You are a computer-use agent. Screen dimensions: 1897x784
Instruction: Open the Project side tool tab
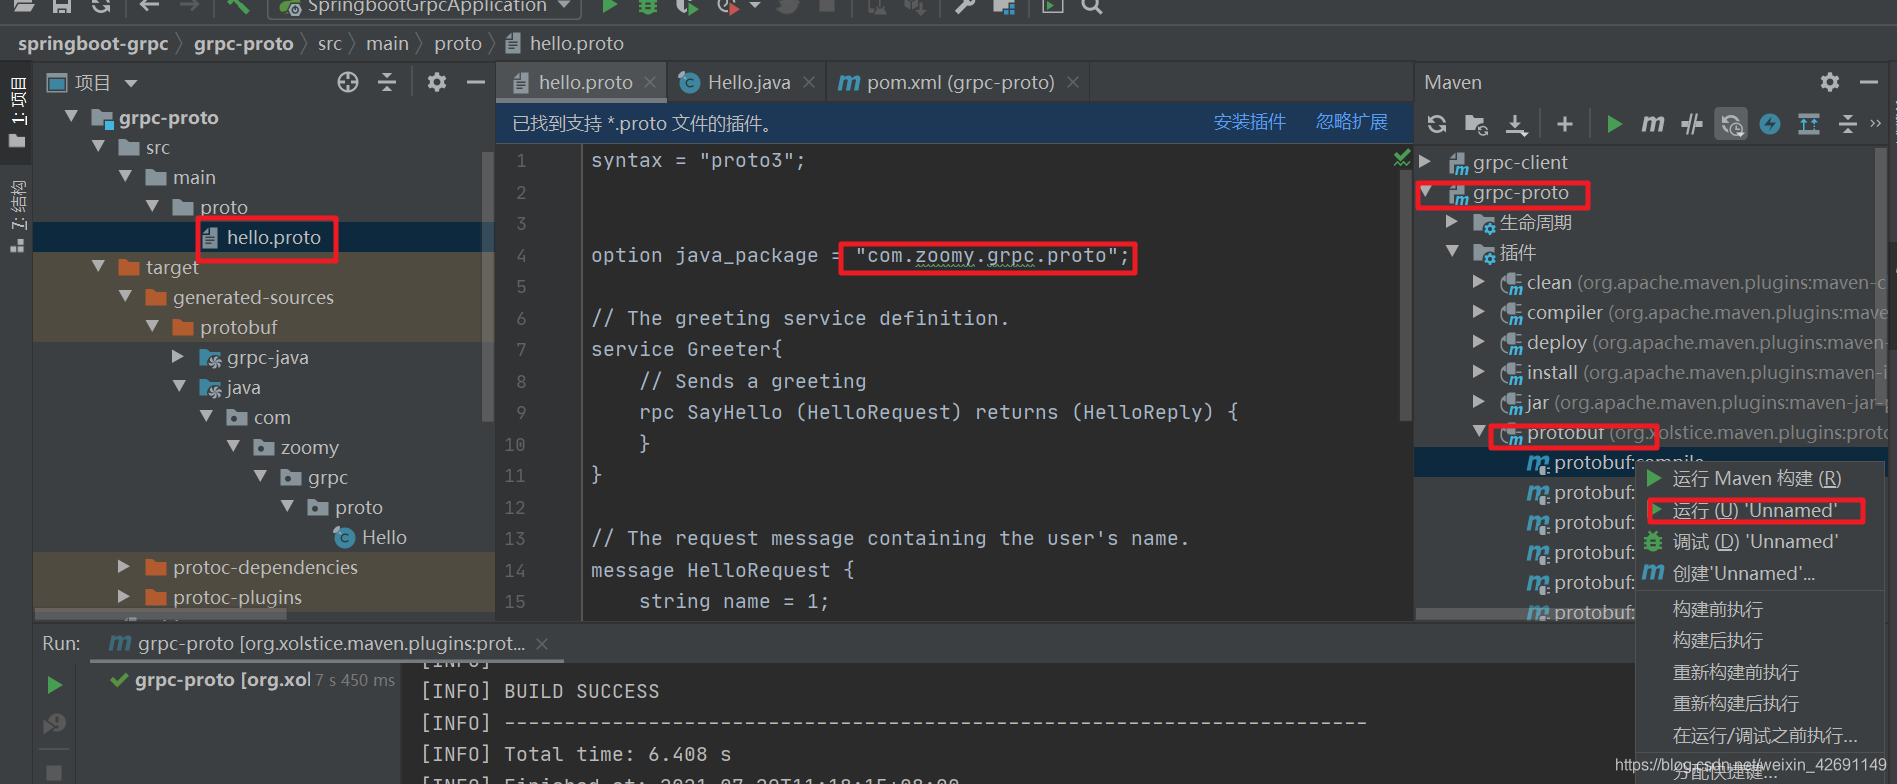(17, 111)
